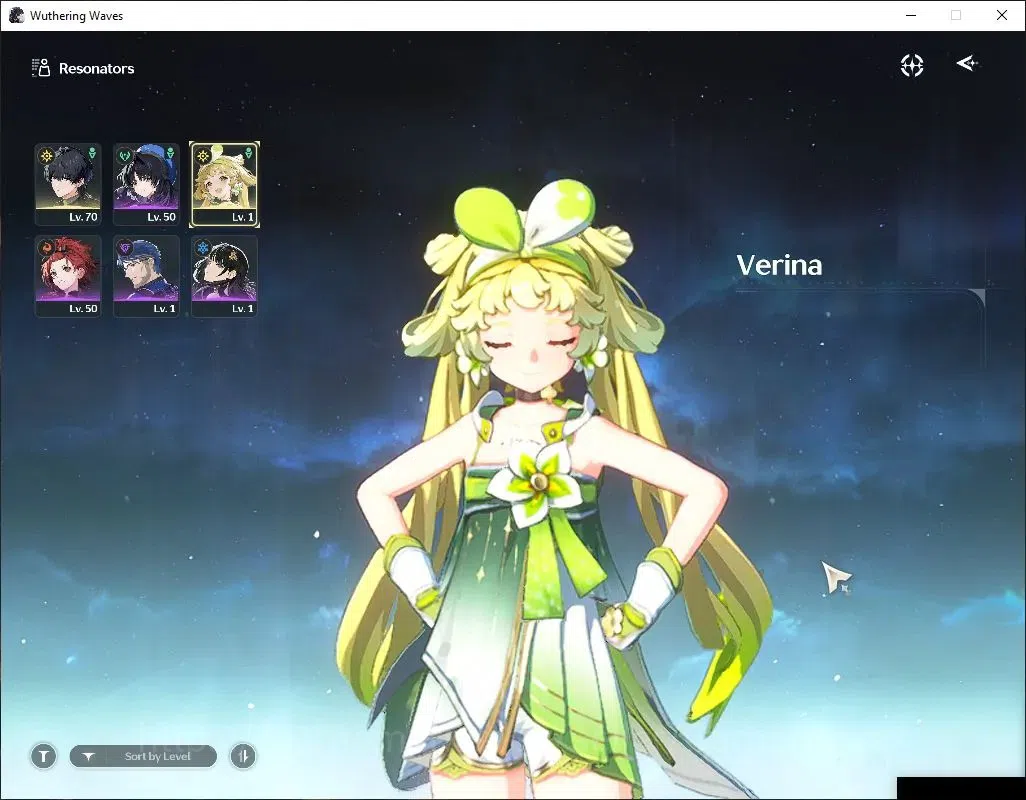1026x800 pixels.
Task: Toggle the sort order button
Action: (243, 756)
